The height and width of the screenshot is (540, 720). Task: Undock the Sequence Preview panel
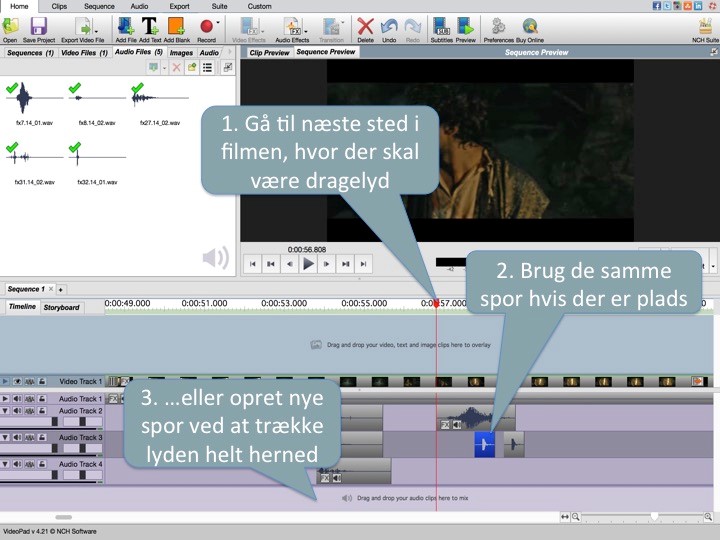714,52
